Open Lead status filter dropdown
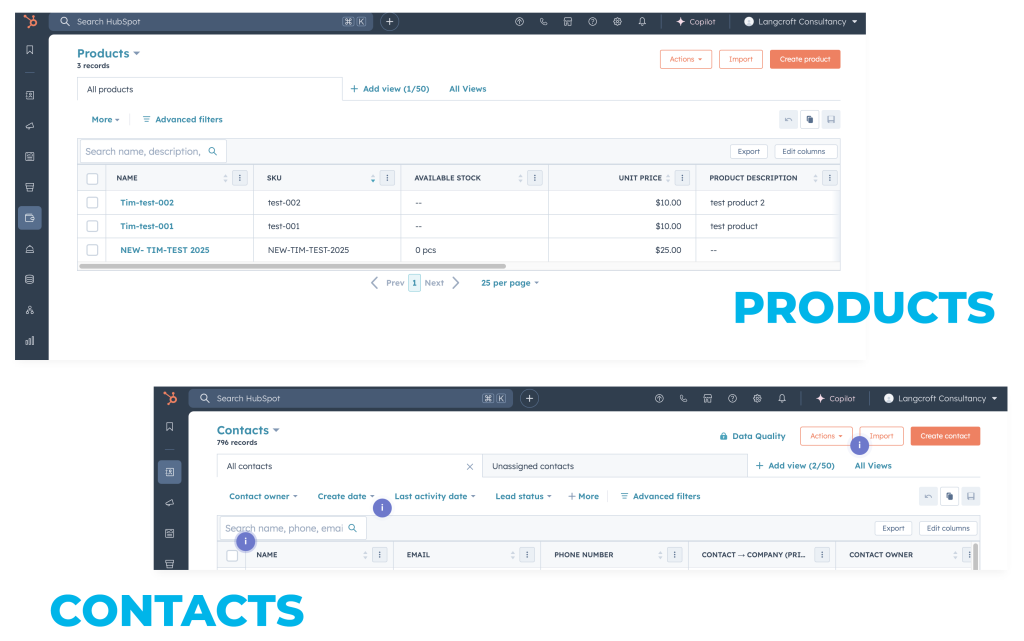Screen dimensions: 1024x641 [523, 496]
